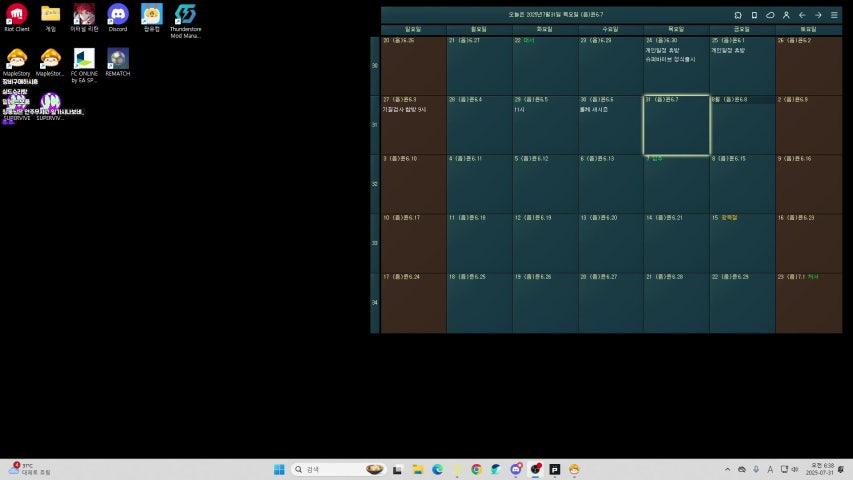Click the today date title in calendar header
This screenshot has height=480, width=853.
point(555,15)
